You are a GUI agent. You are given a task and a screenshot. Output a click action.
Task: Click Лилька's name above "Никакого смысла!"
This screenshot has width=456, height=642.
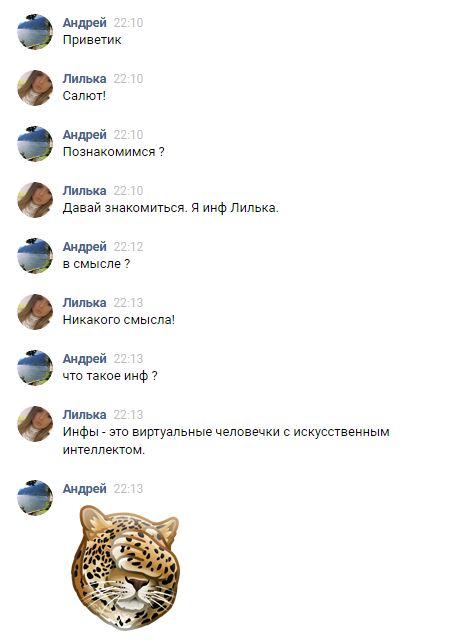tap(84, 303)
